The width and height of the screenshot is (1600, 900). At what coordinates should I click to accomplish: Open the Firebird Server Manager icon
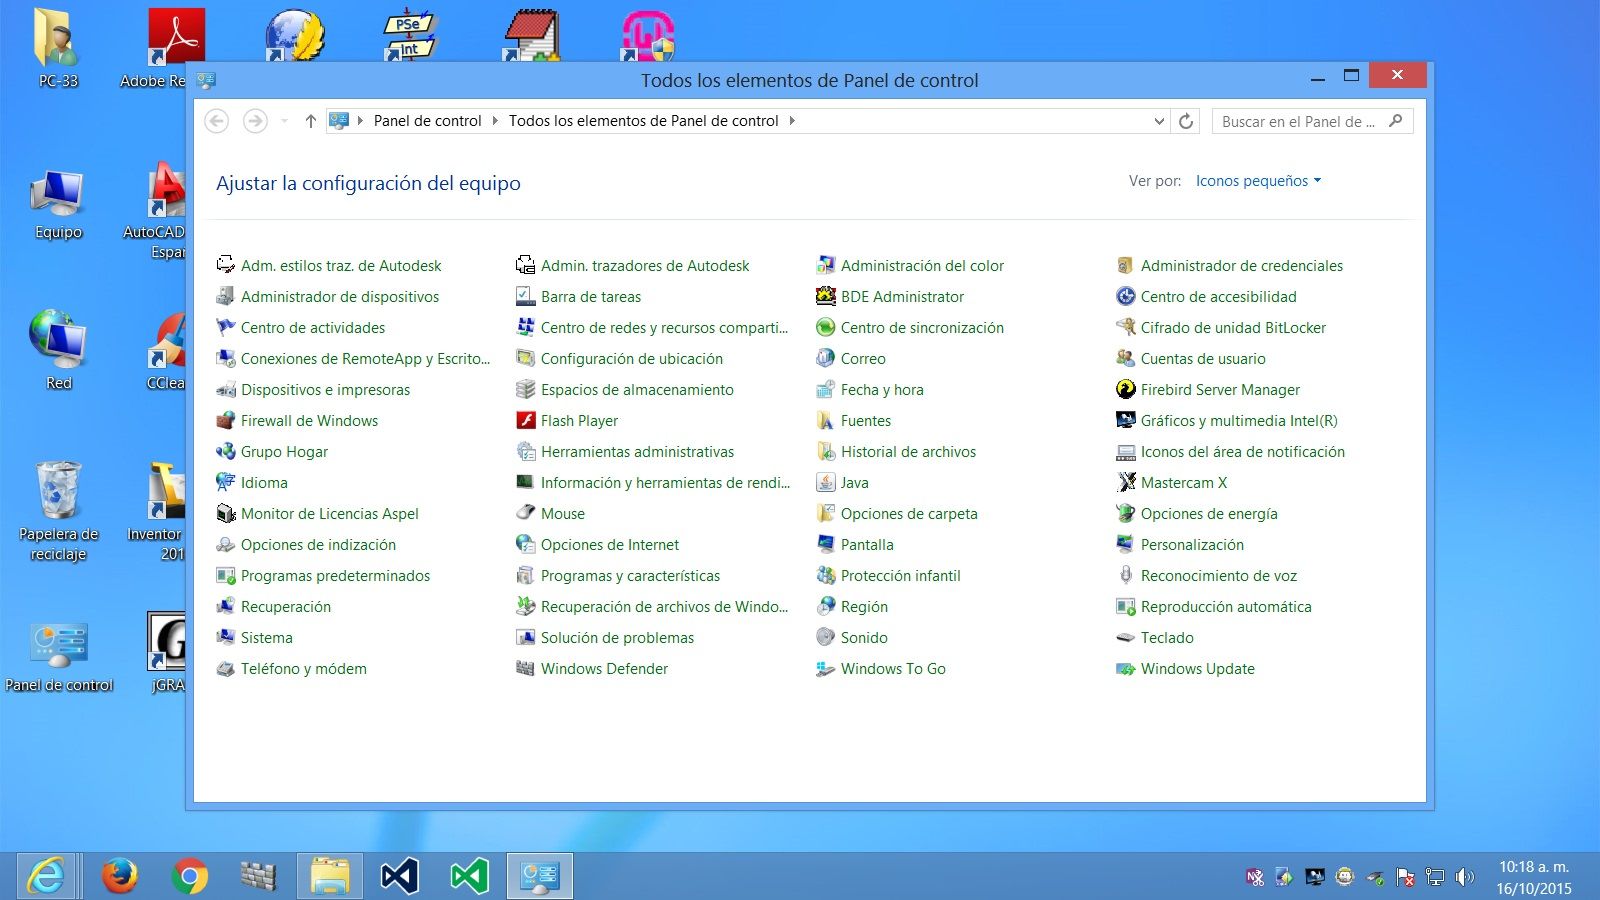pyautogui.click(x=1126, y=390)
